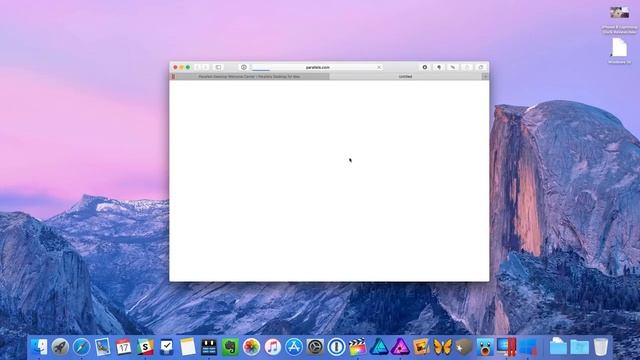
Task: Open iTunes music note icon
Action: tap(273, 347)
